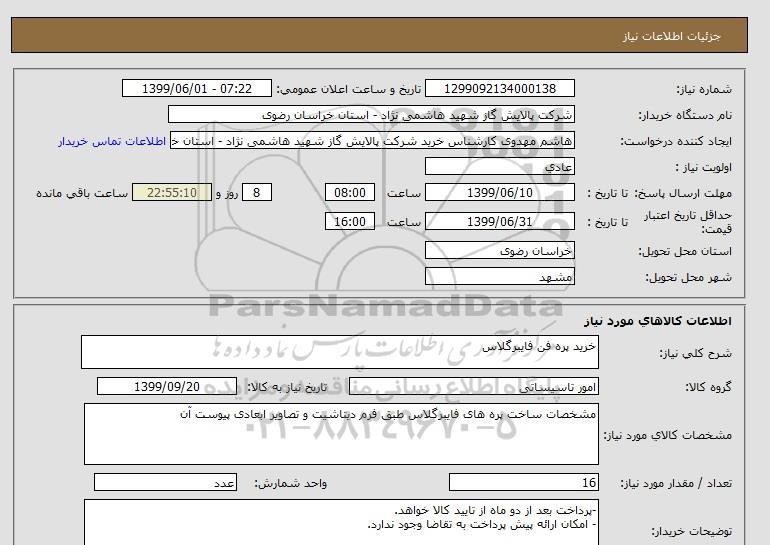
Task: Click the توضیحات خریدار text area
Action: pyautogui.click(x=340, y=522)
